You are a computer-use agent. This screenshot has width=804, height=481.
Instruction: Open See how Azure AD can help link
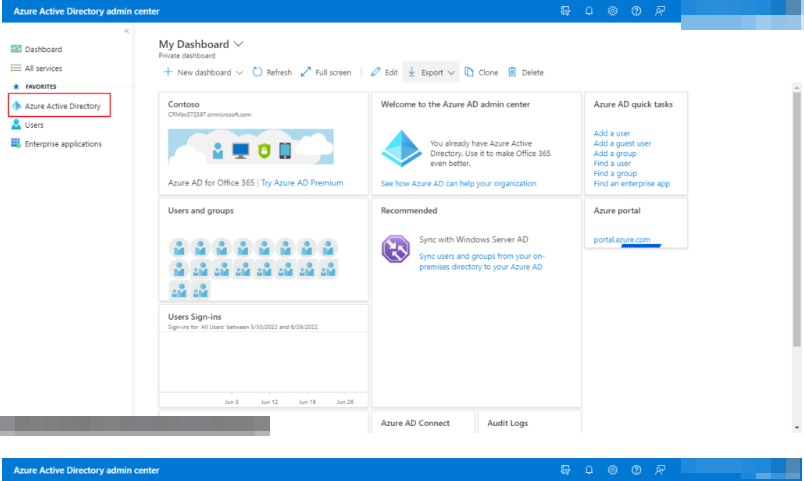point(458,183)
